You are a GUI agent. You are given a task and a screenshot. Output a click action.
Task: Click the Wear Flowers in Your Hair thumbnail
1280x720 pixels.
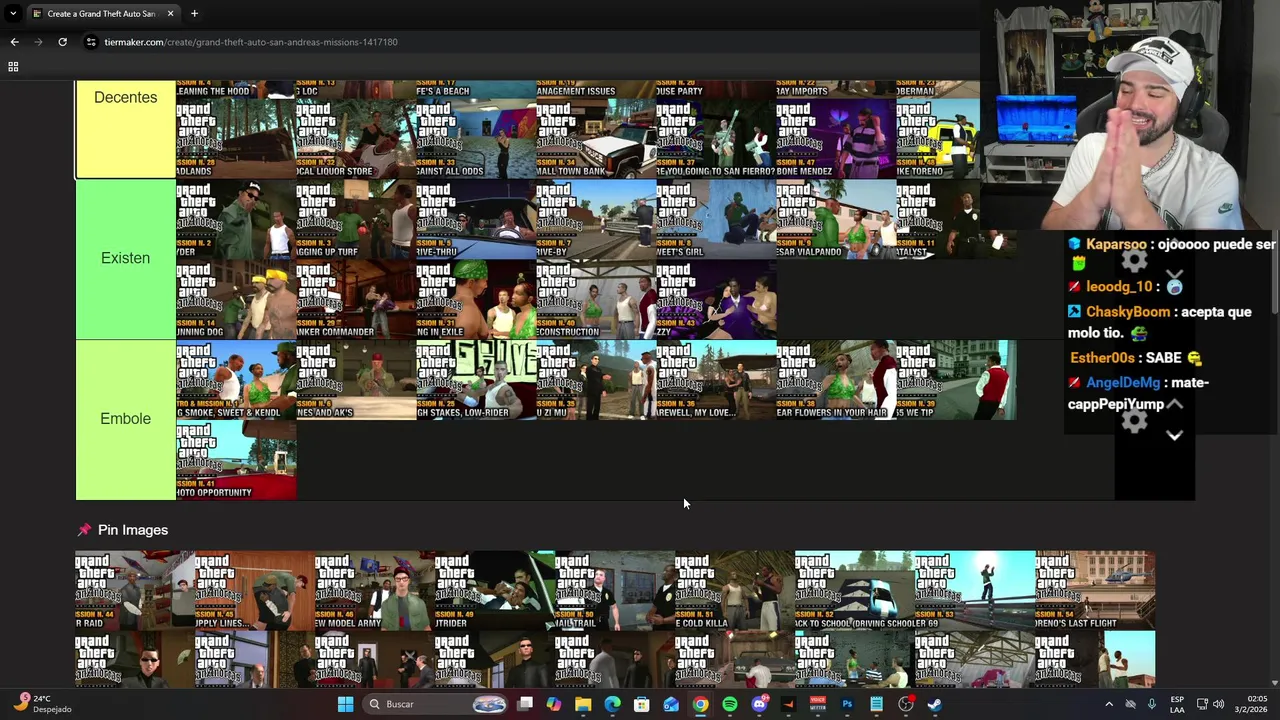836,380
